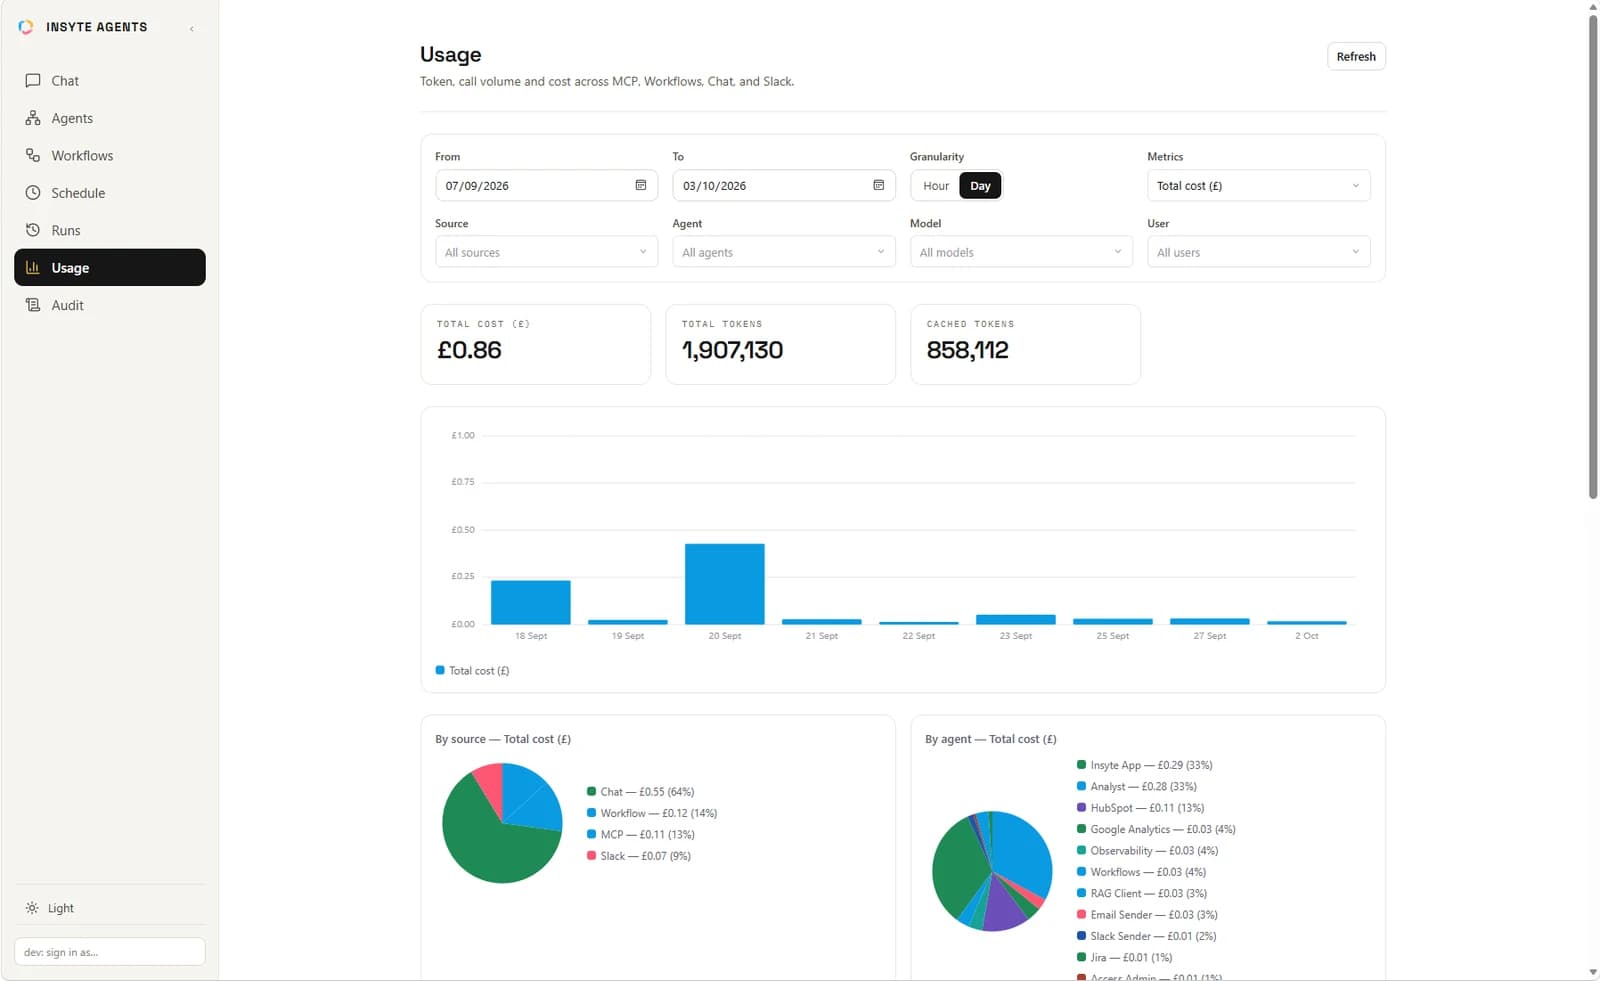The image size is (1600, 981).
Task: Open the Metrics dropdown
Action: point(1258,186)
